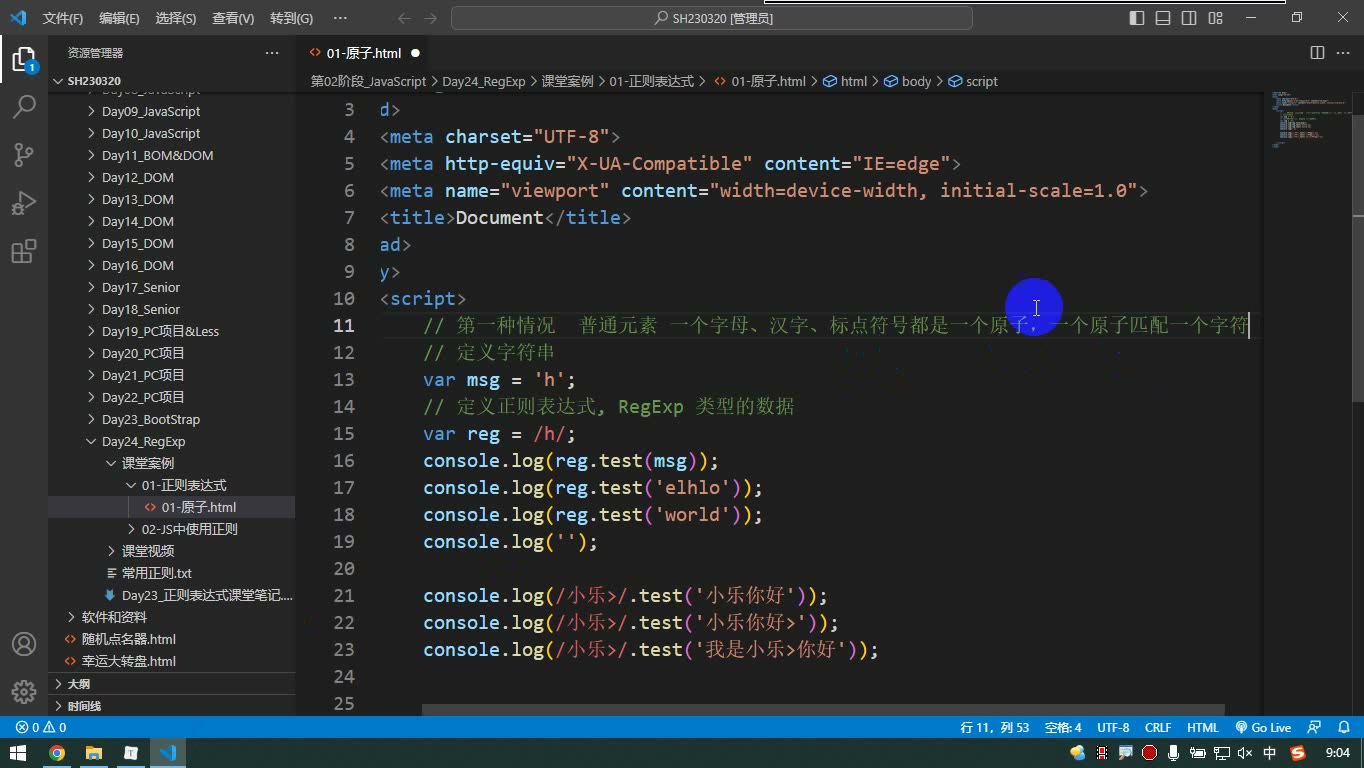
Task: Click the split editor right icon
Action: [1317, 53]
